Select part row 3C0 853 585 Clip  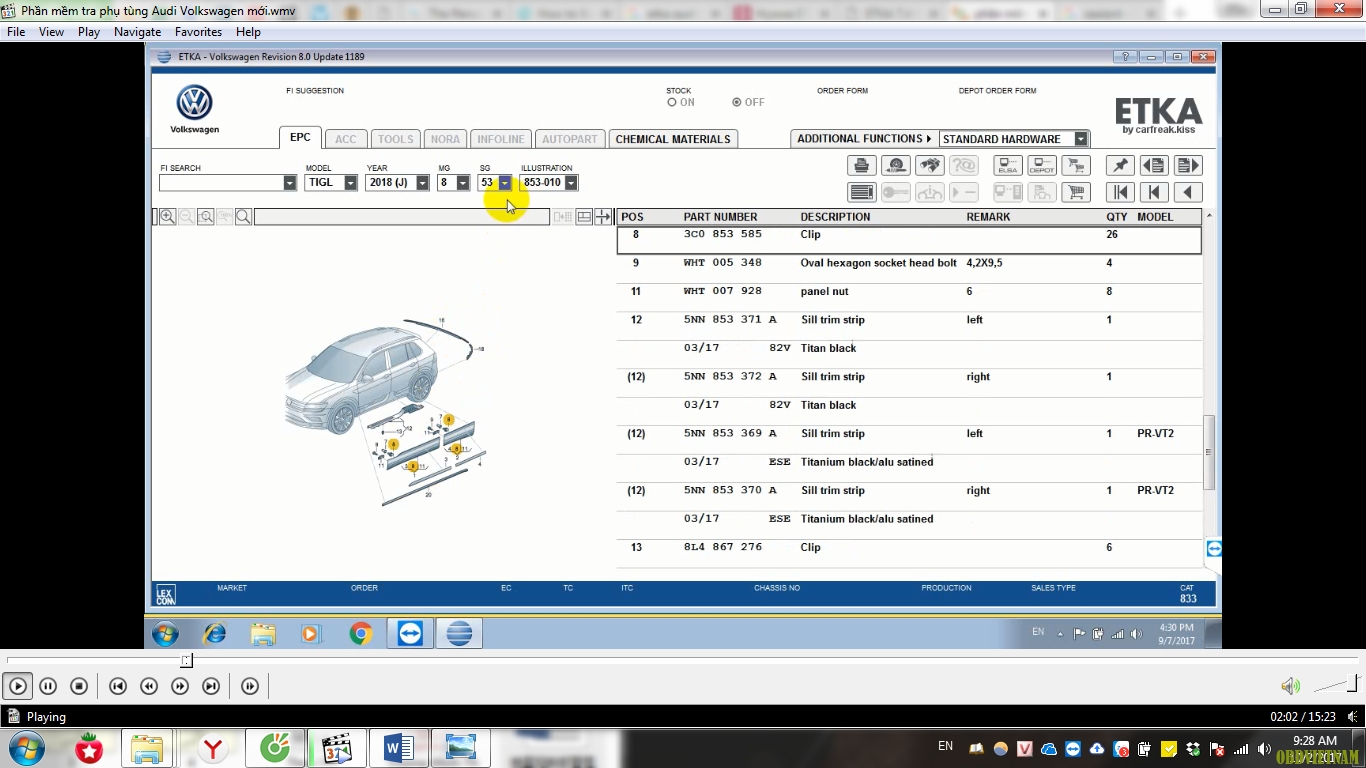pos(909,240)
